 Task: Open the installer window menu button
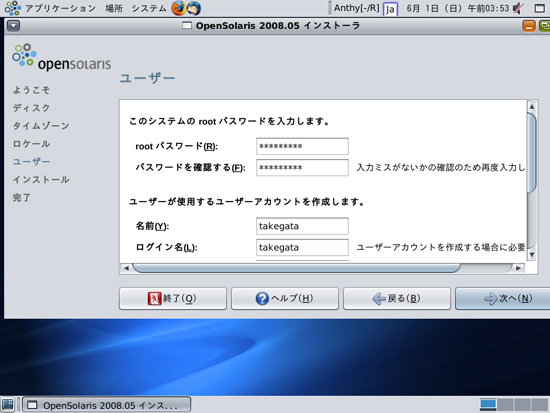(x=13, y=26)
